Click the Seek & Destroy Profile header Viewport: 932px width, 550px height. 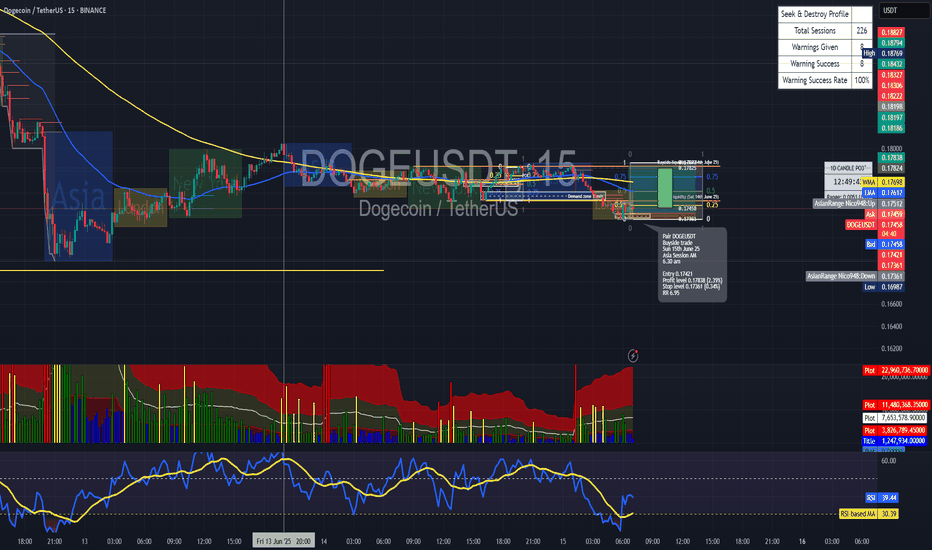pyautogui.click(x=815, y=14)
